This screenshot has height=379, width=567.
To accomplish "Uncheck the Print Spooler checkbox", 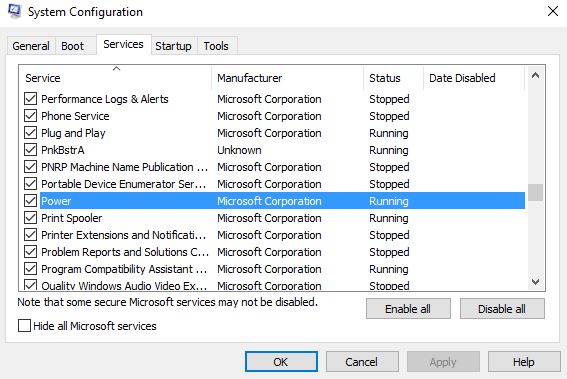I will pyautogui.click(x=30, y=218).
